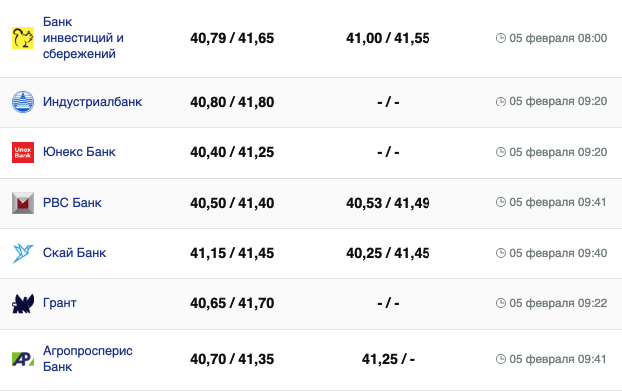Image resolution: width=622 pixels, height=392 pixels.
Task: Click clock icon beside 05 февраля 08:00
Action: point(501,38)
